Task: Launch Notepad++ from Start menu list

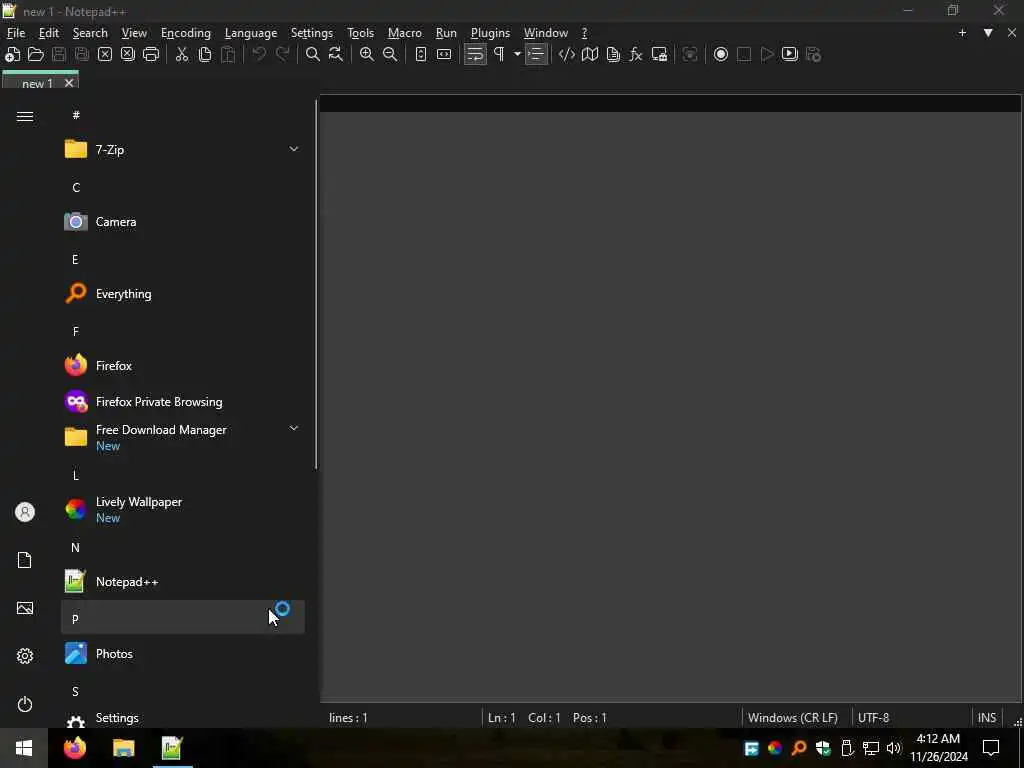Action: [x=183, y=582]
